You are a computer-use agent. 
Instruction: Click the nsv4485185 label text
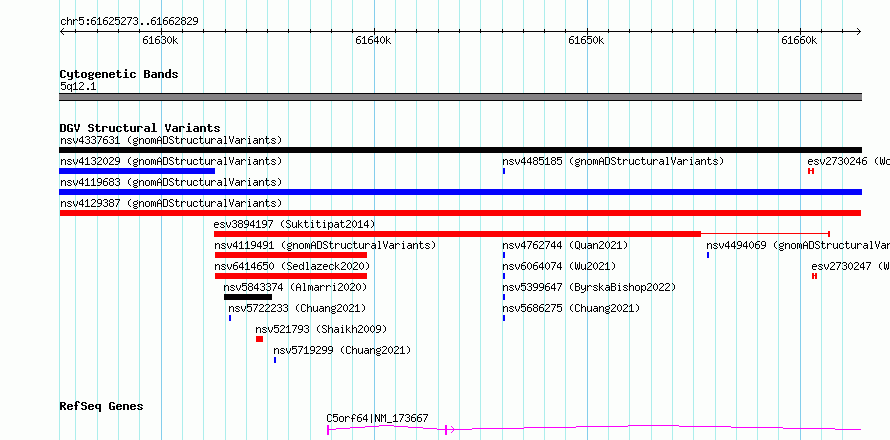[613, 161]
